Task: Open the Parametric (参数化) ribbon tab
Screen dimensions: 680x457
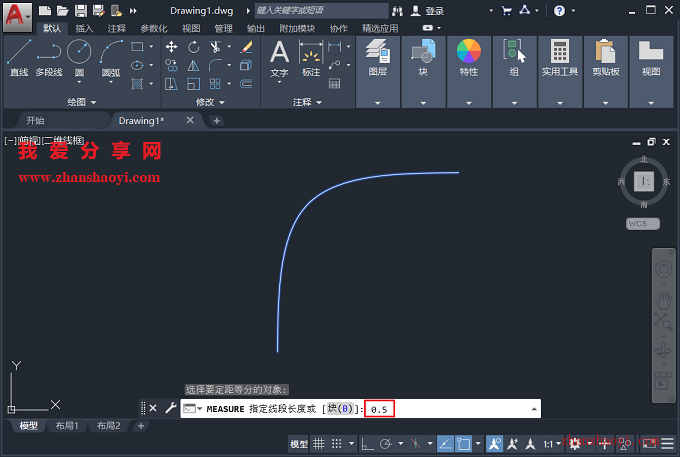Action: [154, 29]
